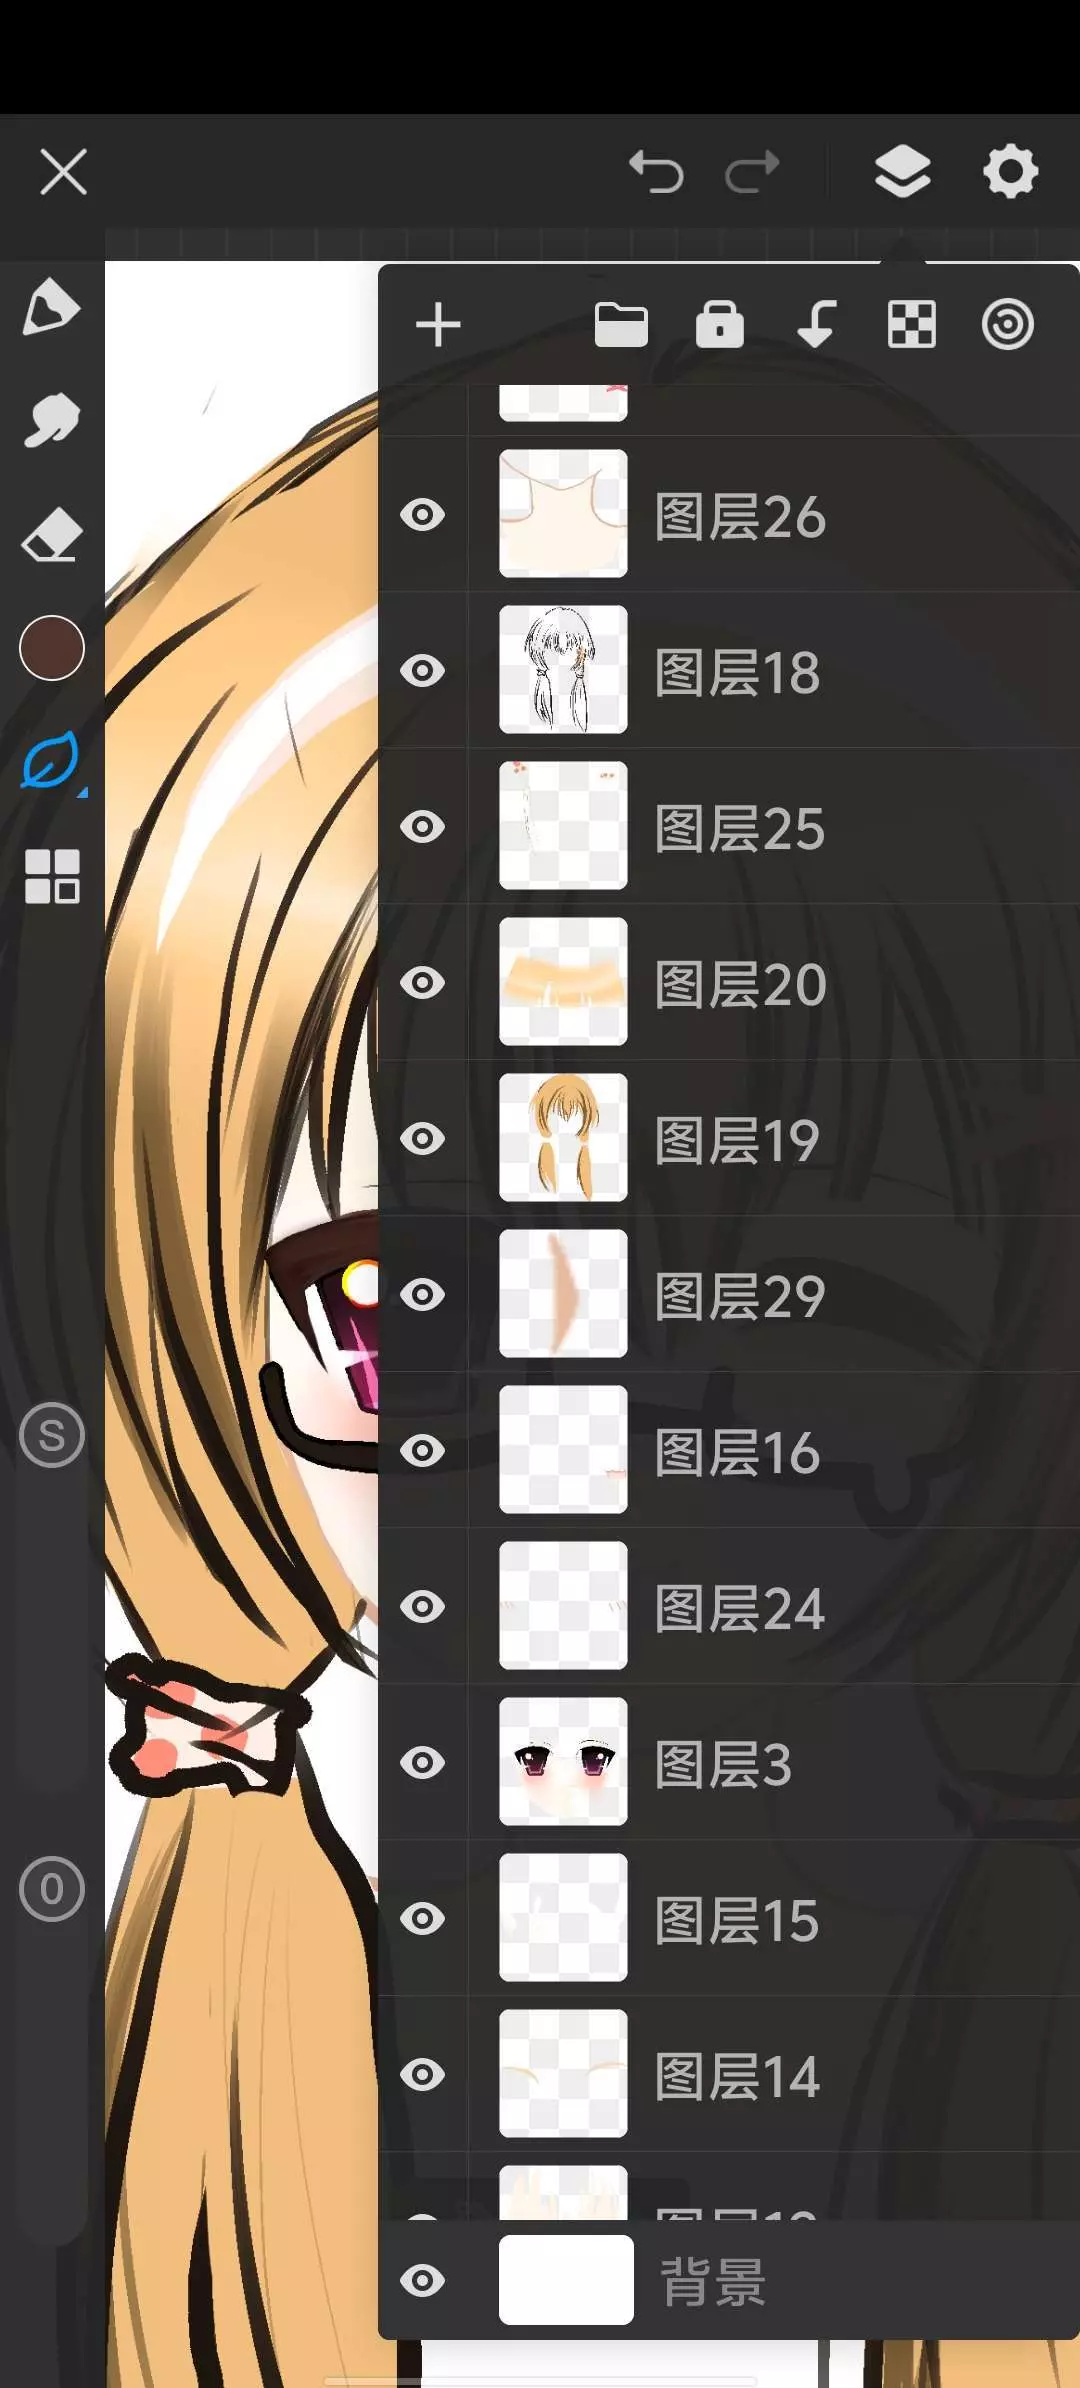Screen dimensions: 1080x2388
Task: Open settings with the gear icon
Action: [x=1010, y=172]
